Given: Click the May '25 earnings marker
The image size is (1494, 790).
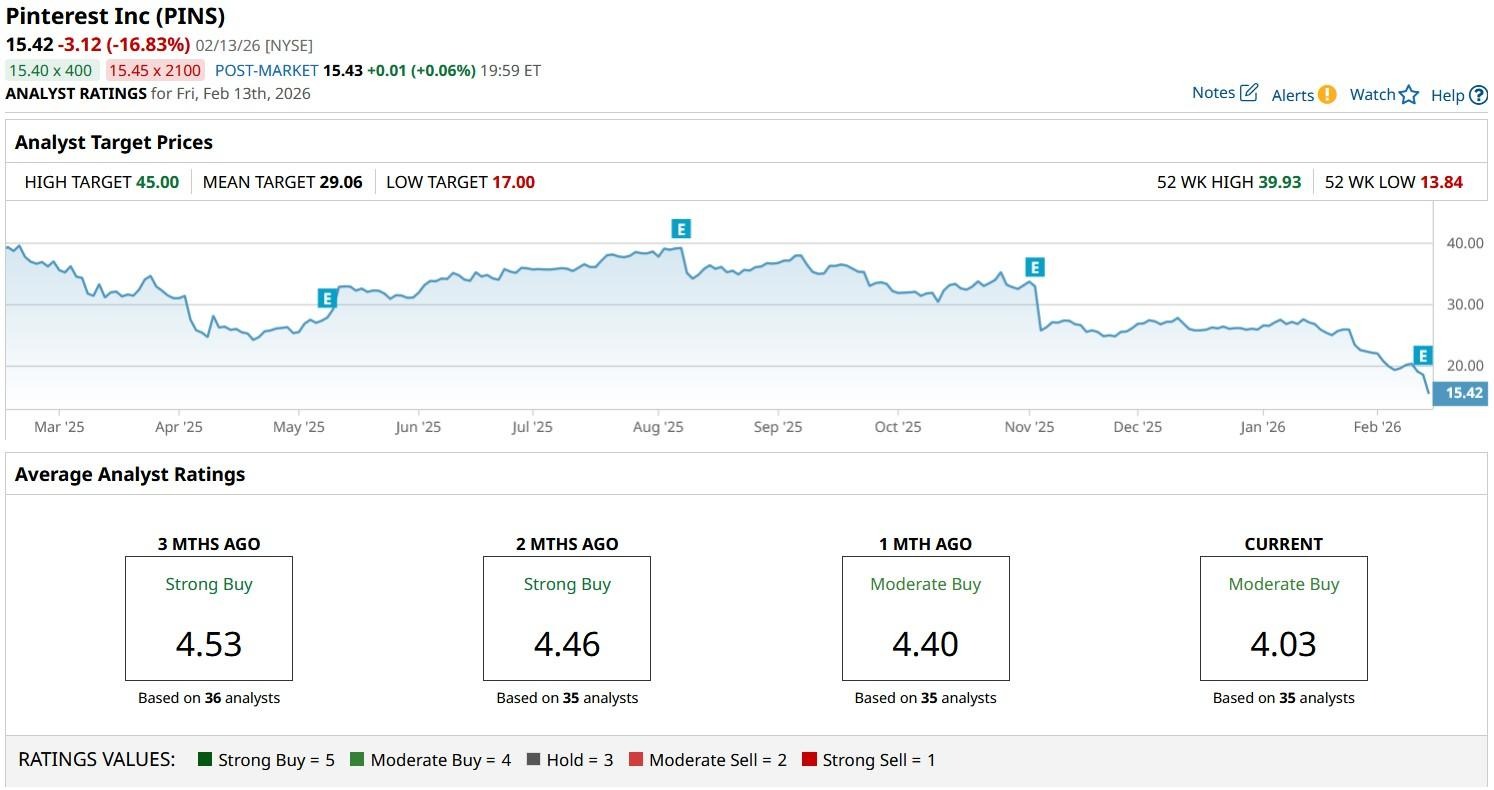Looking at the screenshot, I should click(x=327, y=298).
